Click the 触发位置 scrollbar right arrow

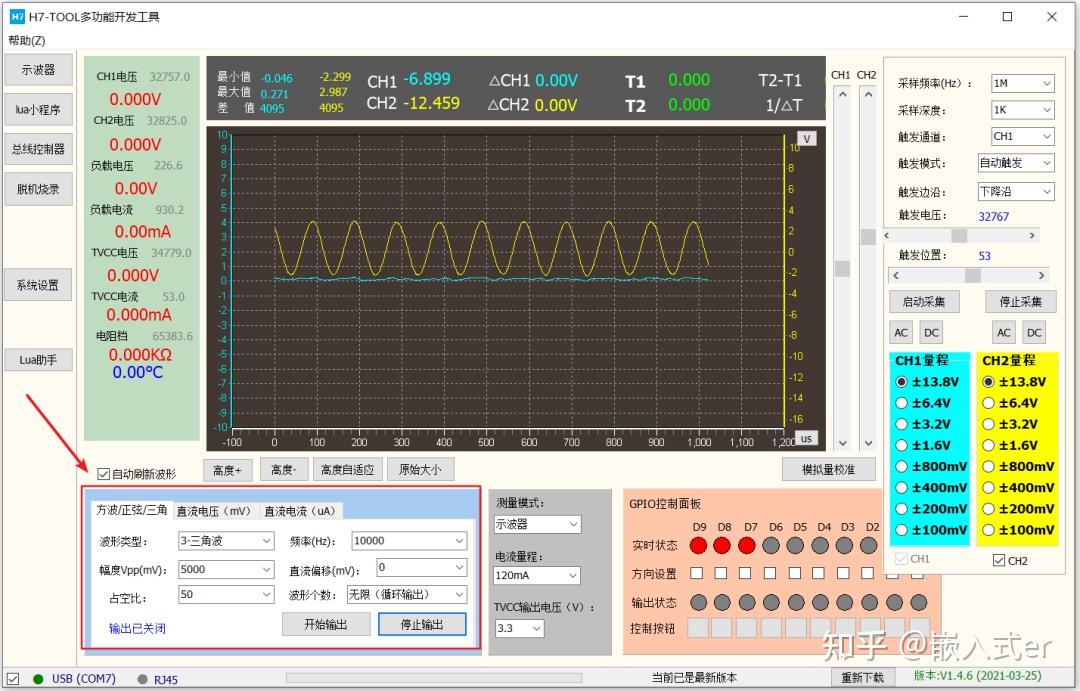tap(1041, 275)
